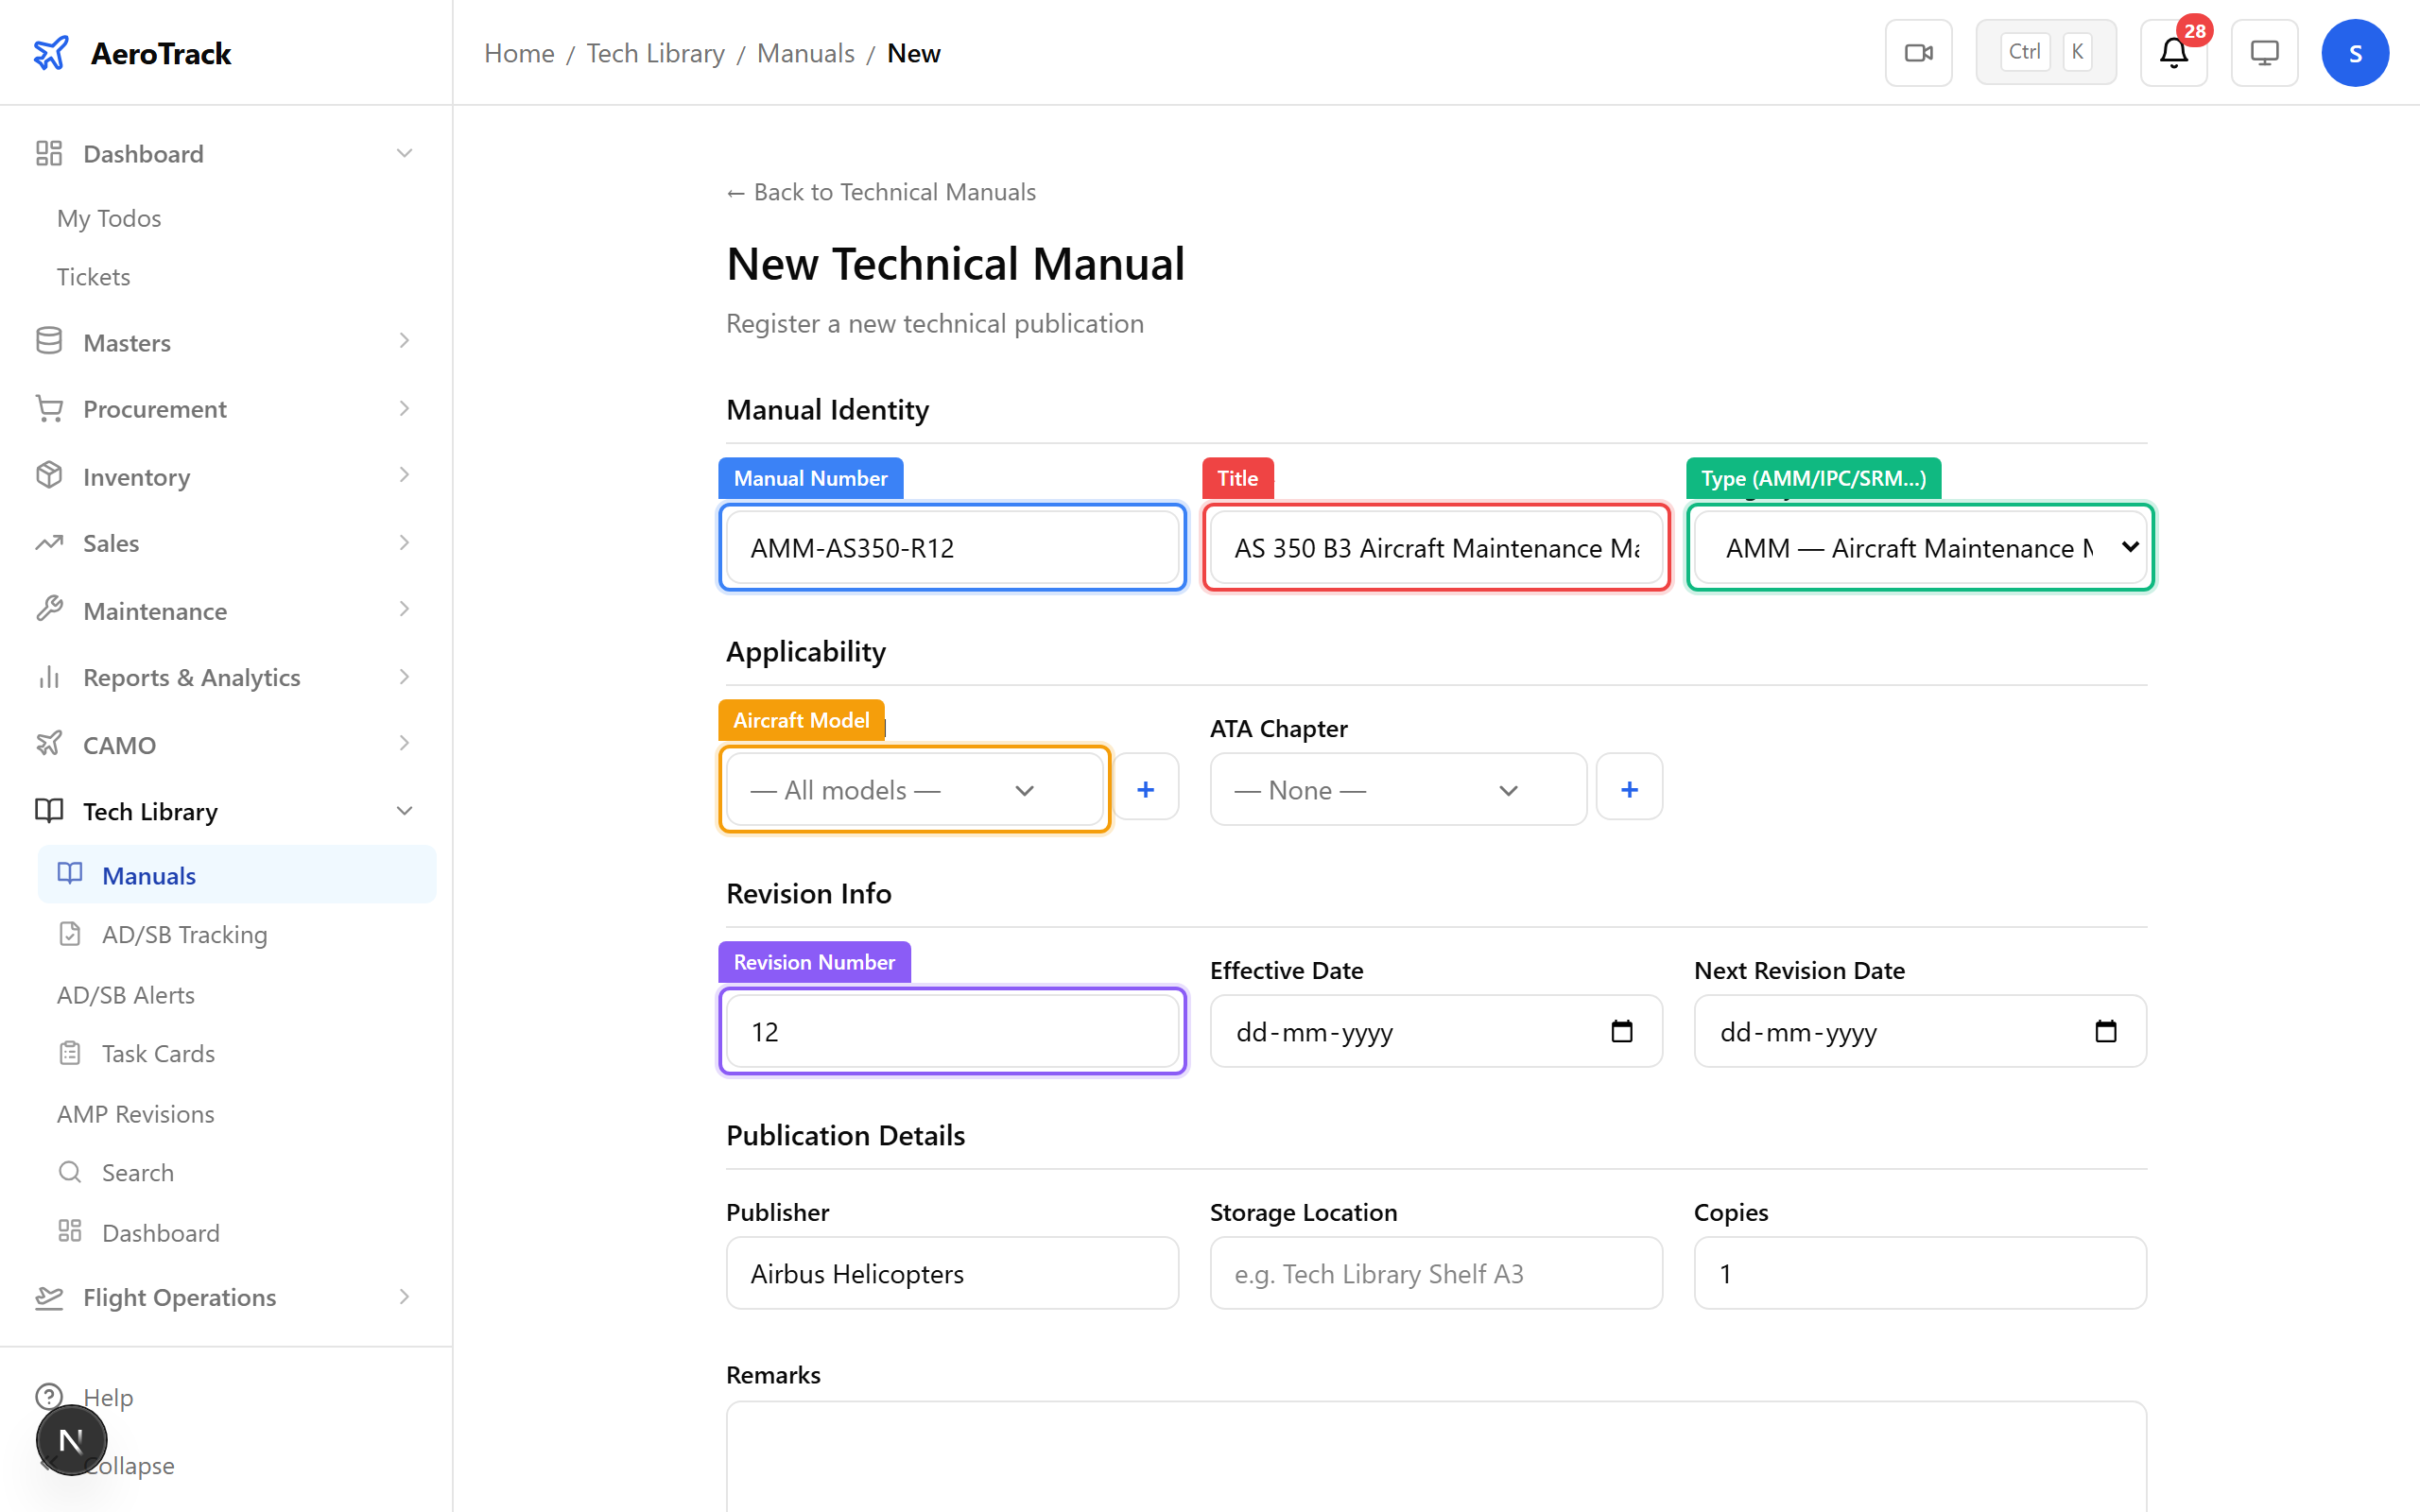This screenshot has width=2420, height=1512.
Task: Open AD/SB Tracking from sidebar
Action: tap(183, 934)
